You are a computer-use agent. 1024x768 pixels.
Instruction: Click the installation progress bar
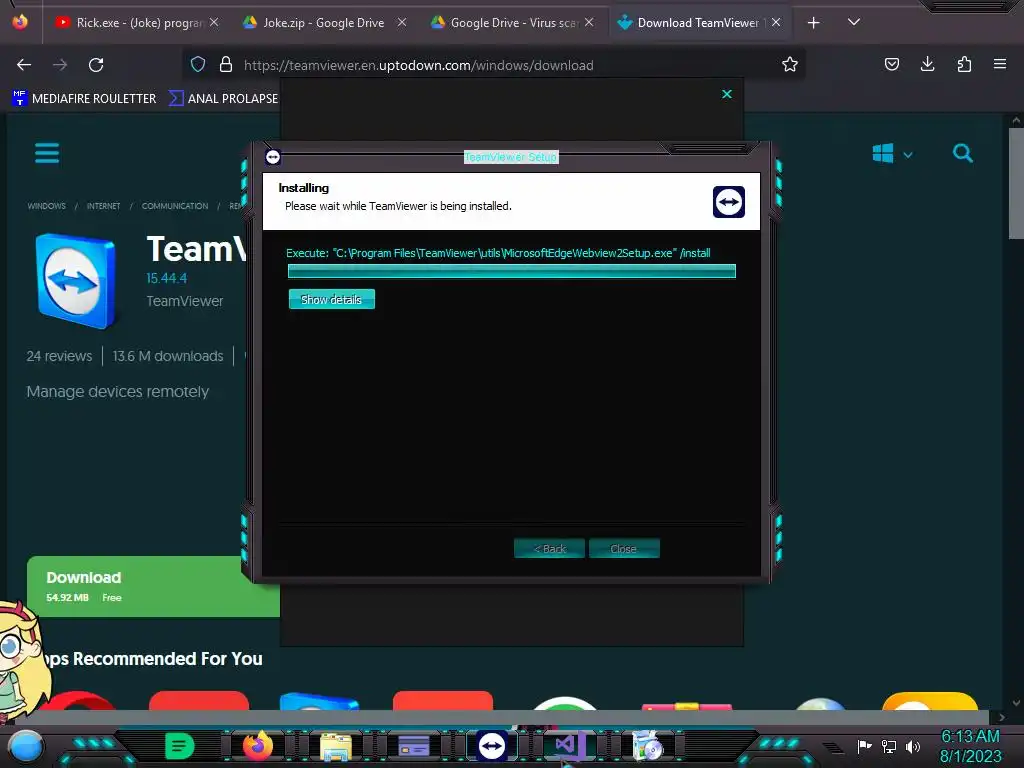pos(512,271)
